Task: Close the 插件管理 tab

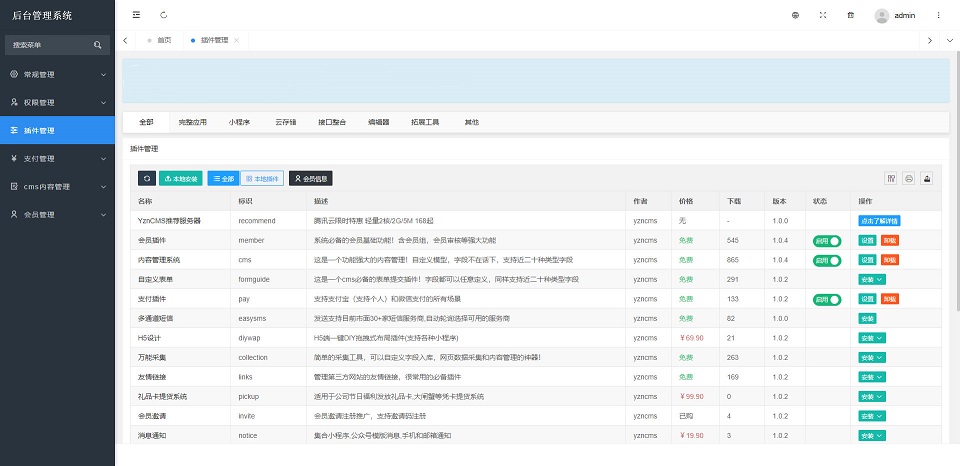Action: [x=237, y=40]
